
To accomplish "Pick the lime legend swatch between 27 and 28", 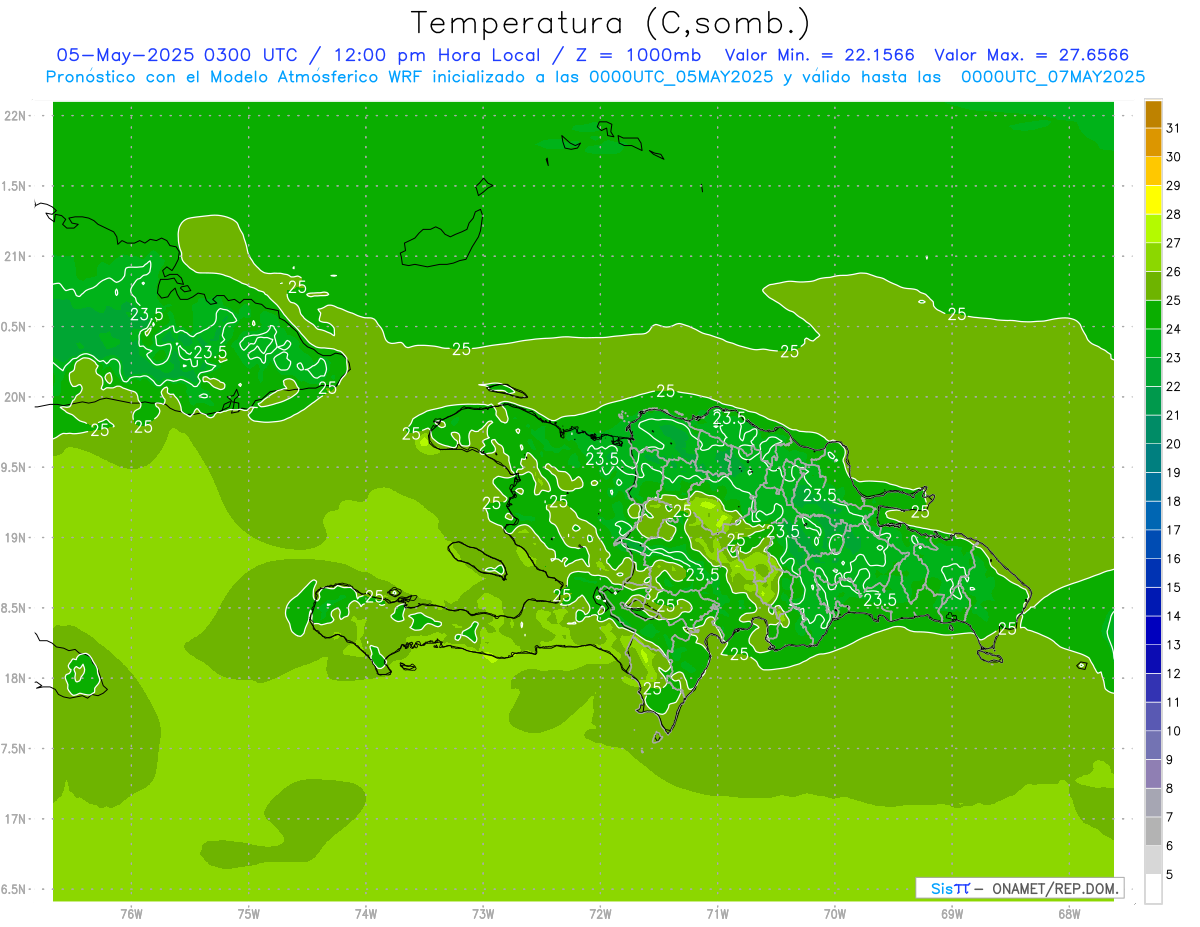I will (x=1153, y=229).
